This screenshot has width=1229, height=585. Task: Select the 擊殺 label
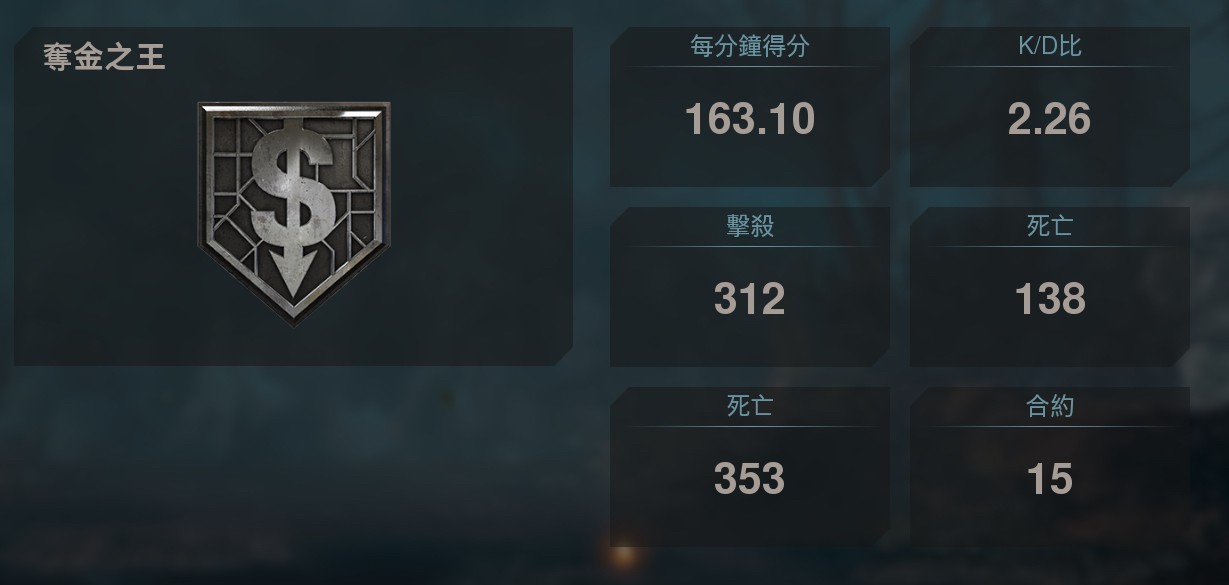[x=749, y=226]
